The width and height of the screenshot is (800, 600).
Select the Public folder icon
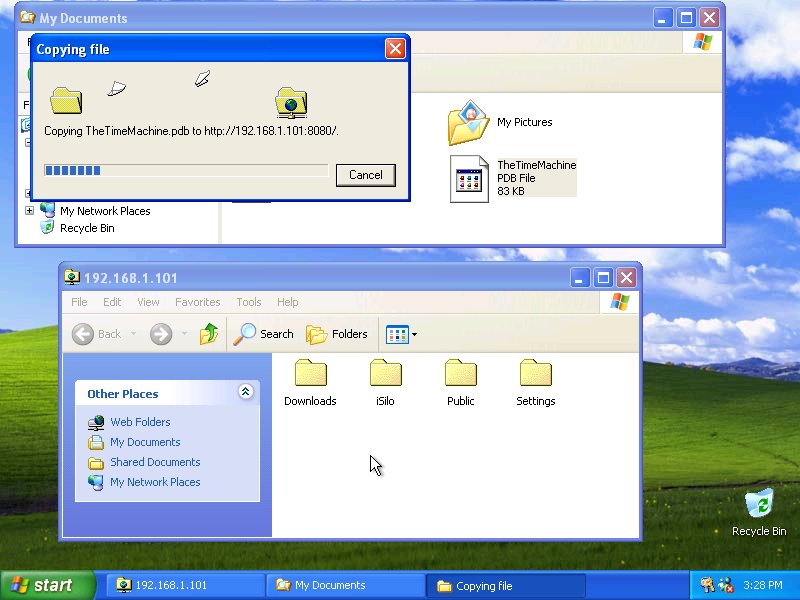pyautogui.click(x=460, y=374)
